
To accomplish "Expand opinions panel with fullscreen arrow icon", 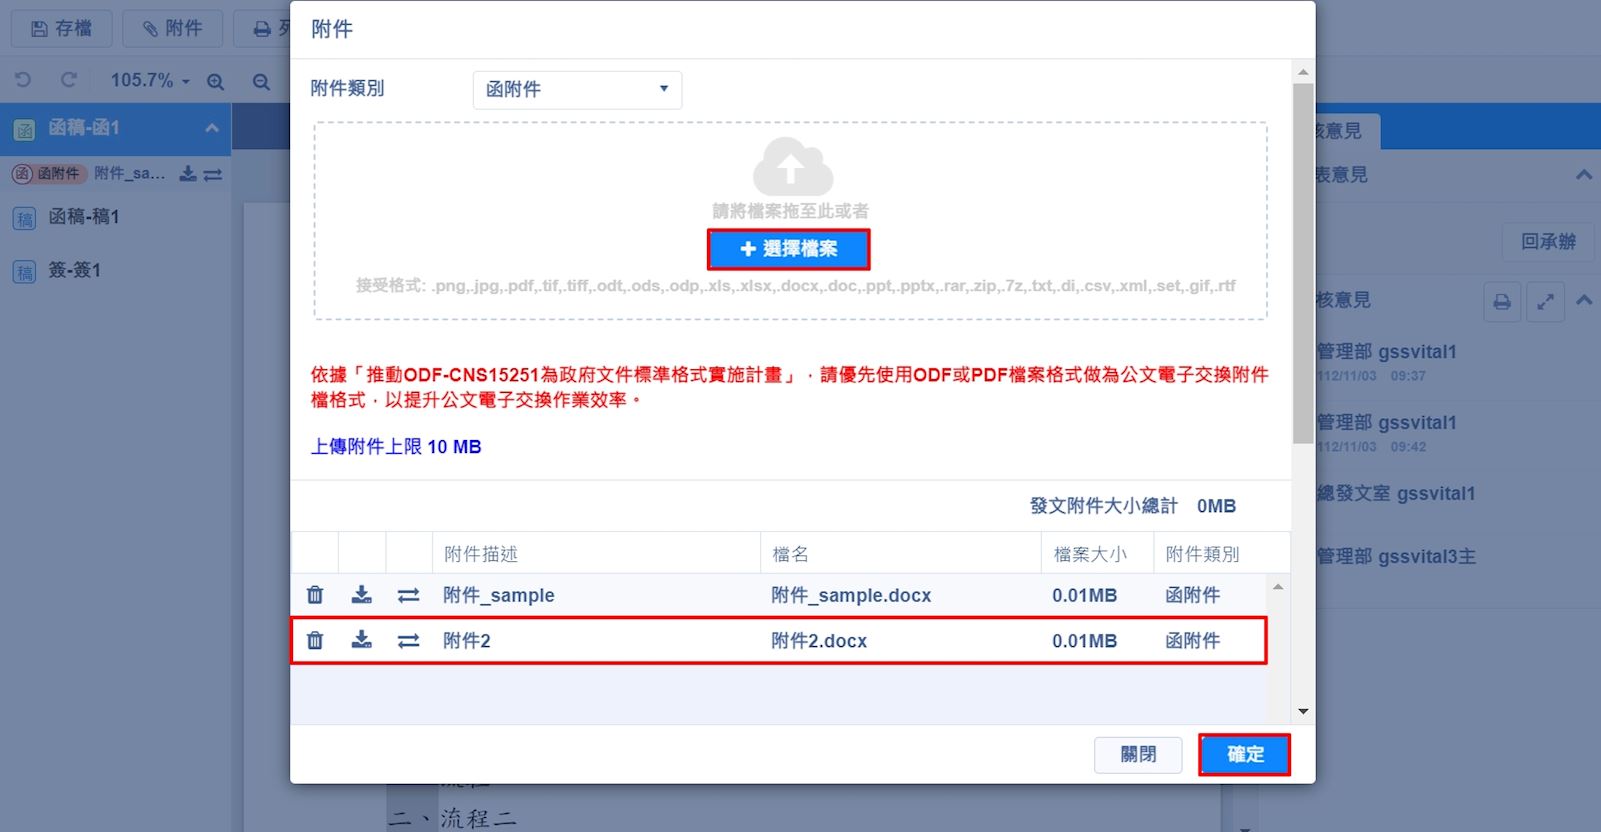I will pos(1545,301).
